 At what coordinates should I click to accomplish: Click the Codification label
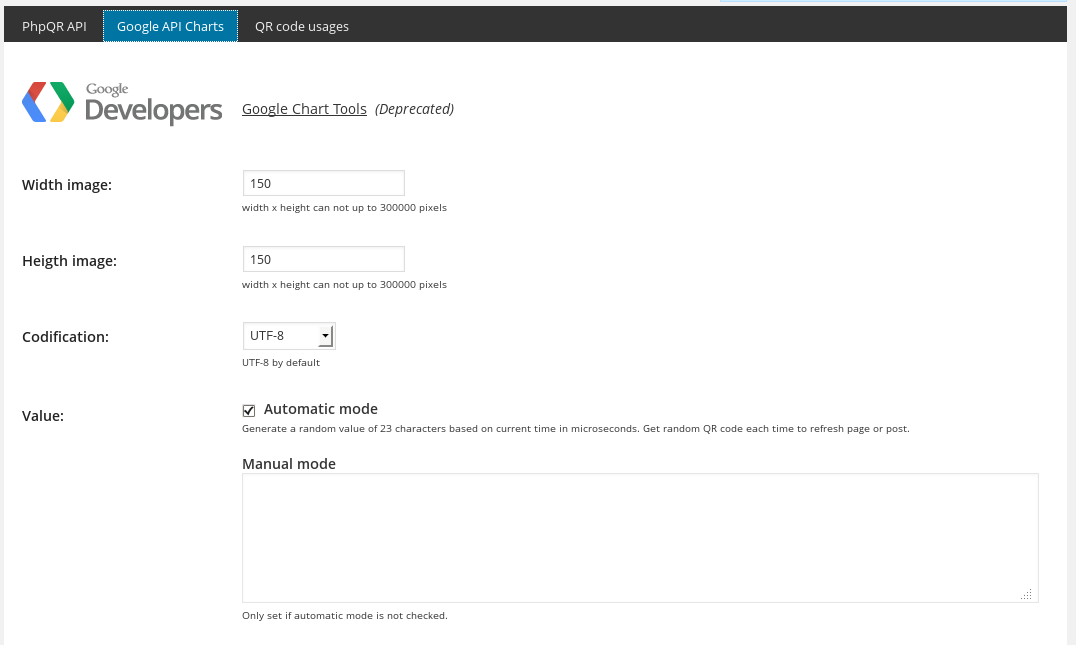pyautogui.click(x=65, y=337)
